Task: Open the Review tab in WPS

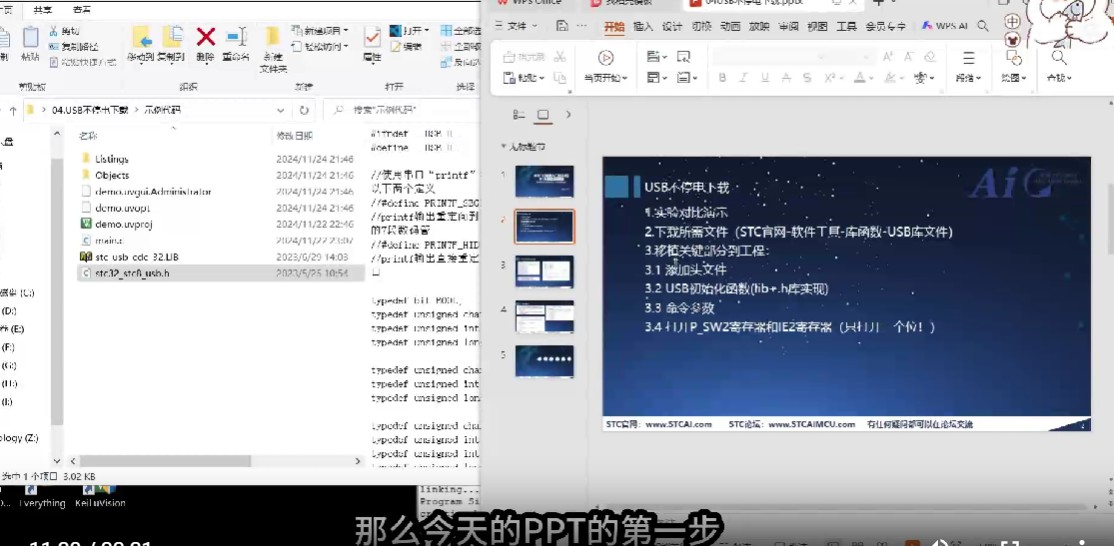Action: [x=788, y=26]
